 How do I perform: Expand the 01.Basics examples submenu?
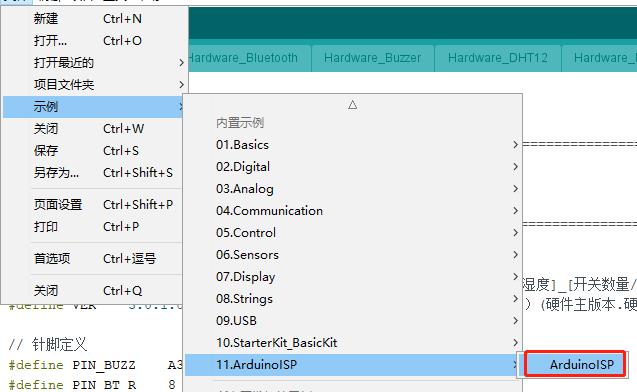pyautogui.click(x=353, y=145)
